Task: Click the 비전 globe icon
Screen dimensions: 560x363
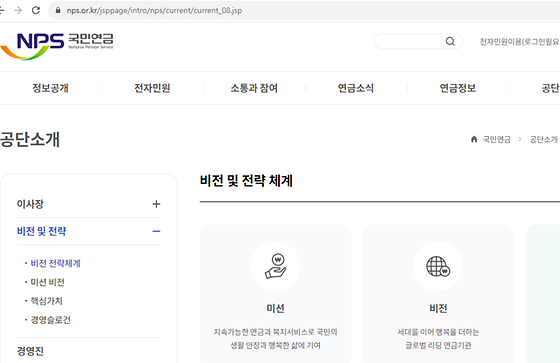Action: coord(438,266)
